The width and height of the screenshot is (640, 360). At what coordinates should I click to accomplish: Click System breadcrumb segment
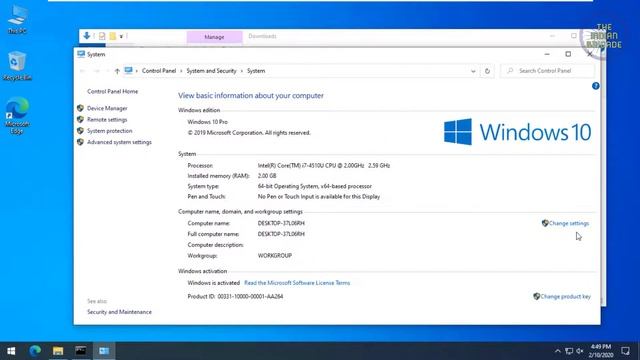(256, 71)
